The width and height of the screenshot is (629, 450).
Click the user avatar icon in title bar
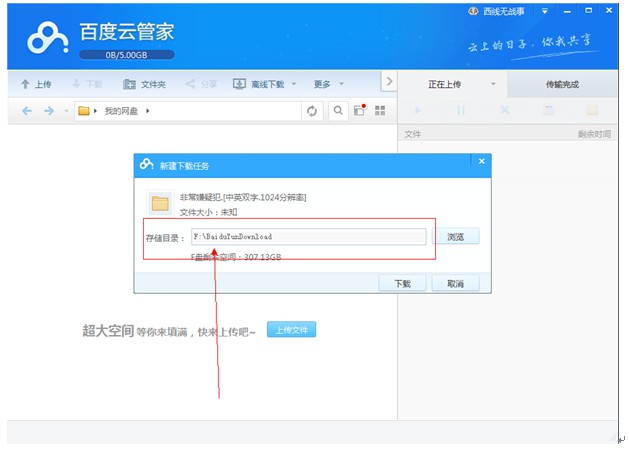[473, 12]
